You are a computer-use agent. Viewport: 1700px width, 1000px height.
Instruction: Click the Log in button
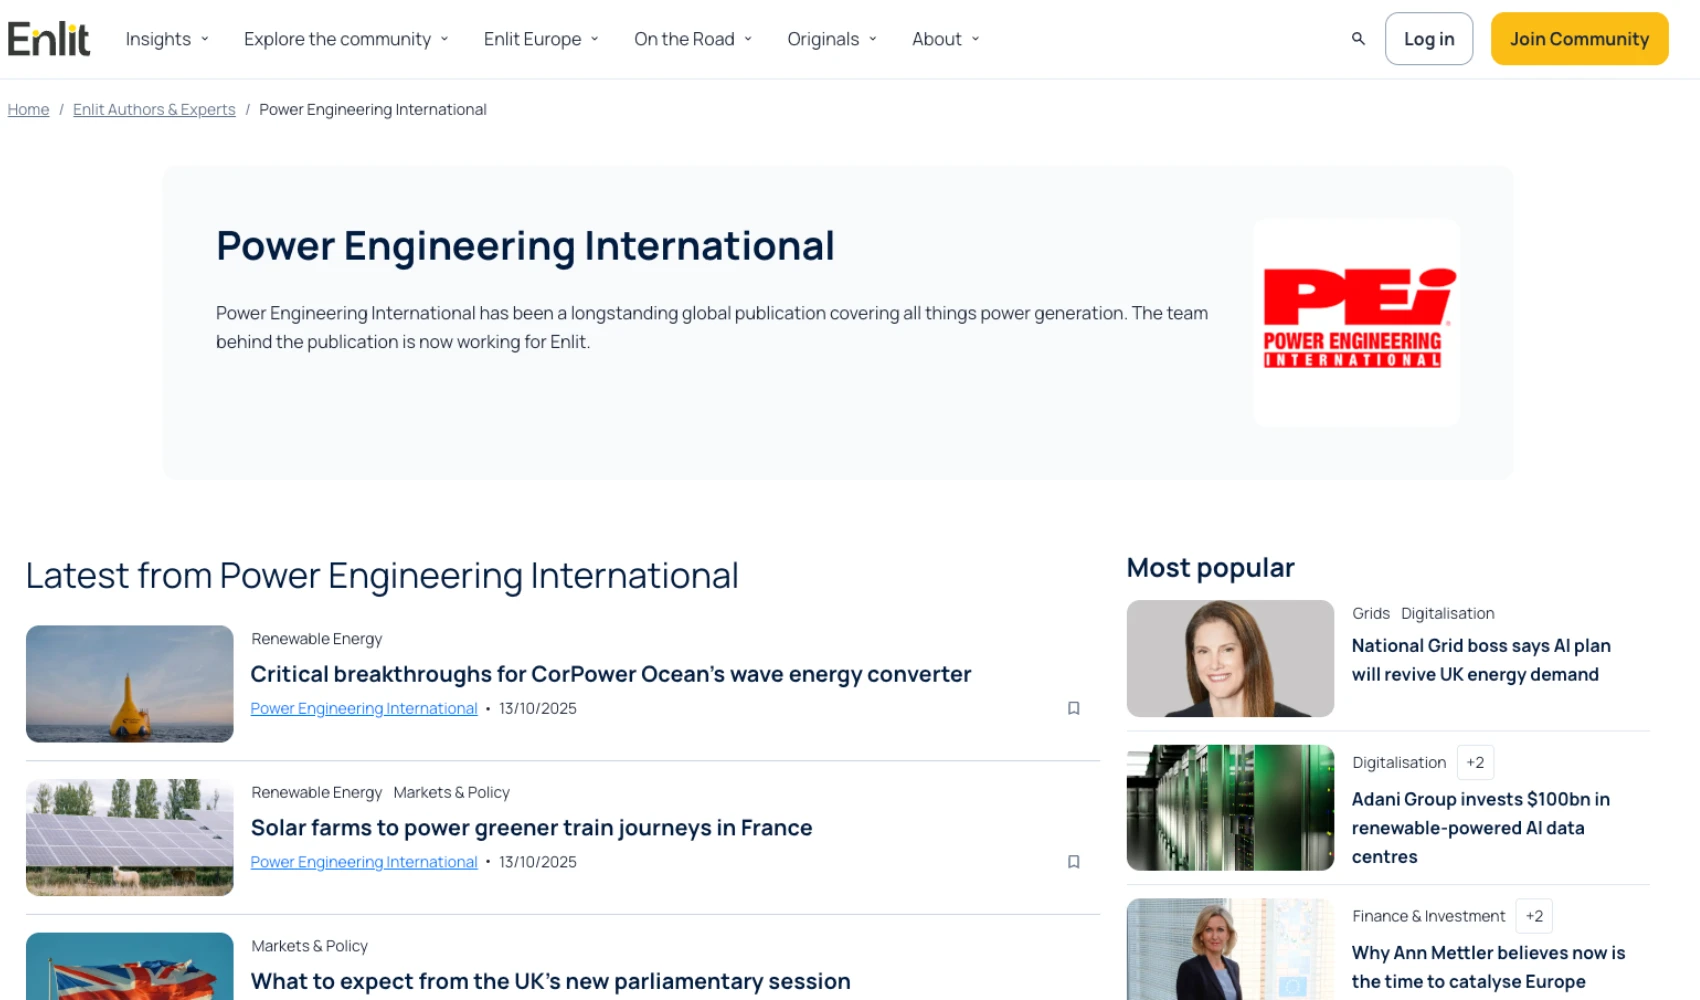(x=1428, y=38)
